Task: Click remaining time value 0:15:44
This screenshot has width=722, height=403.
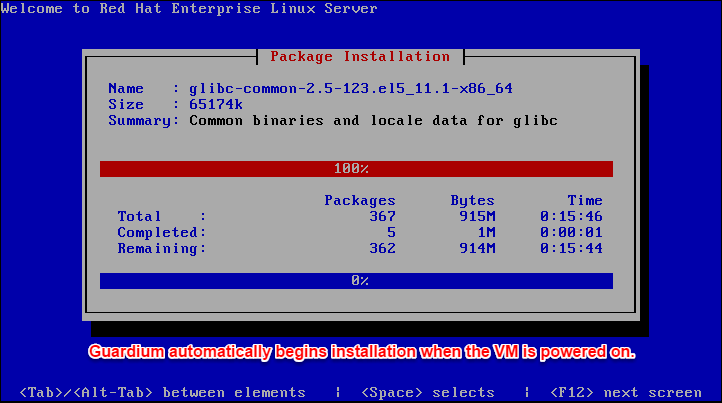Action: pyautogui.click(x=571, y=248)
